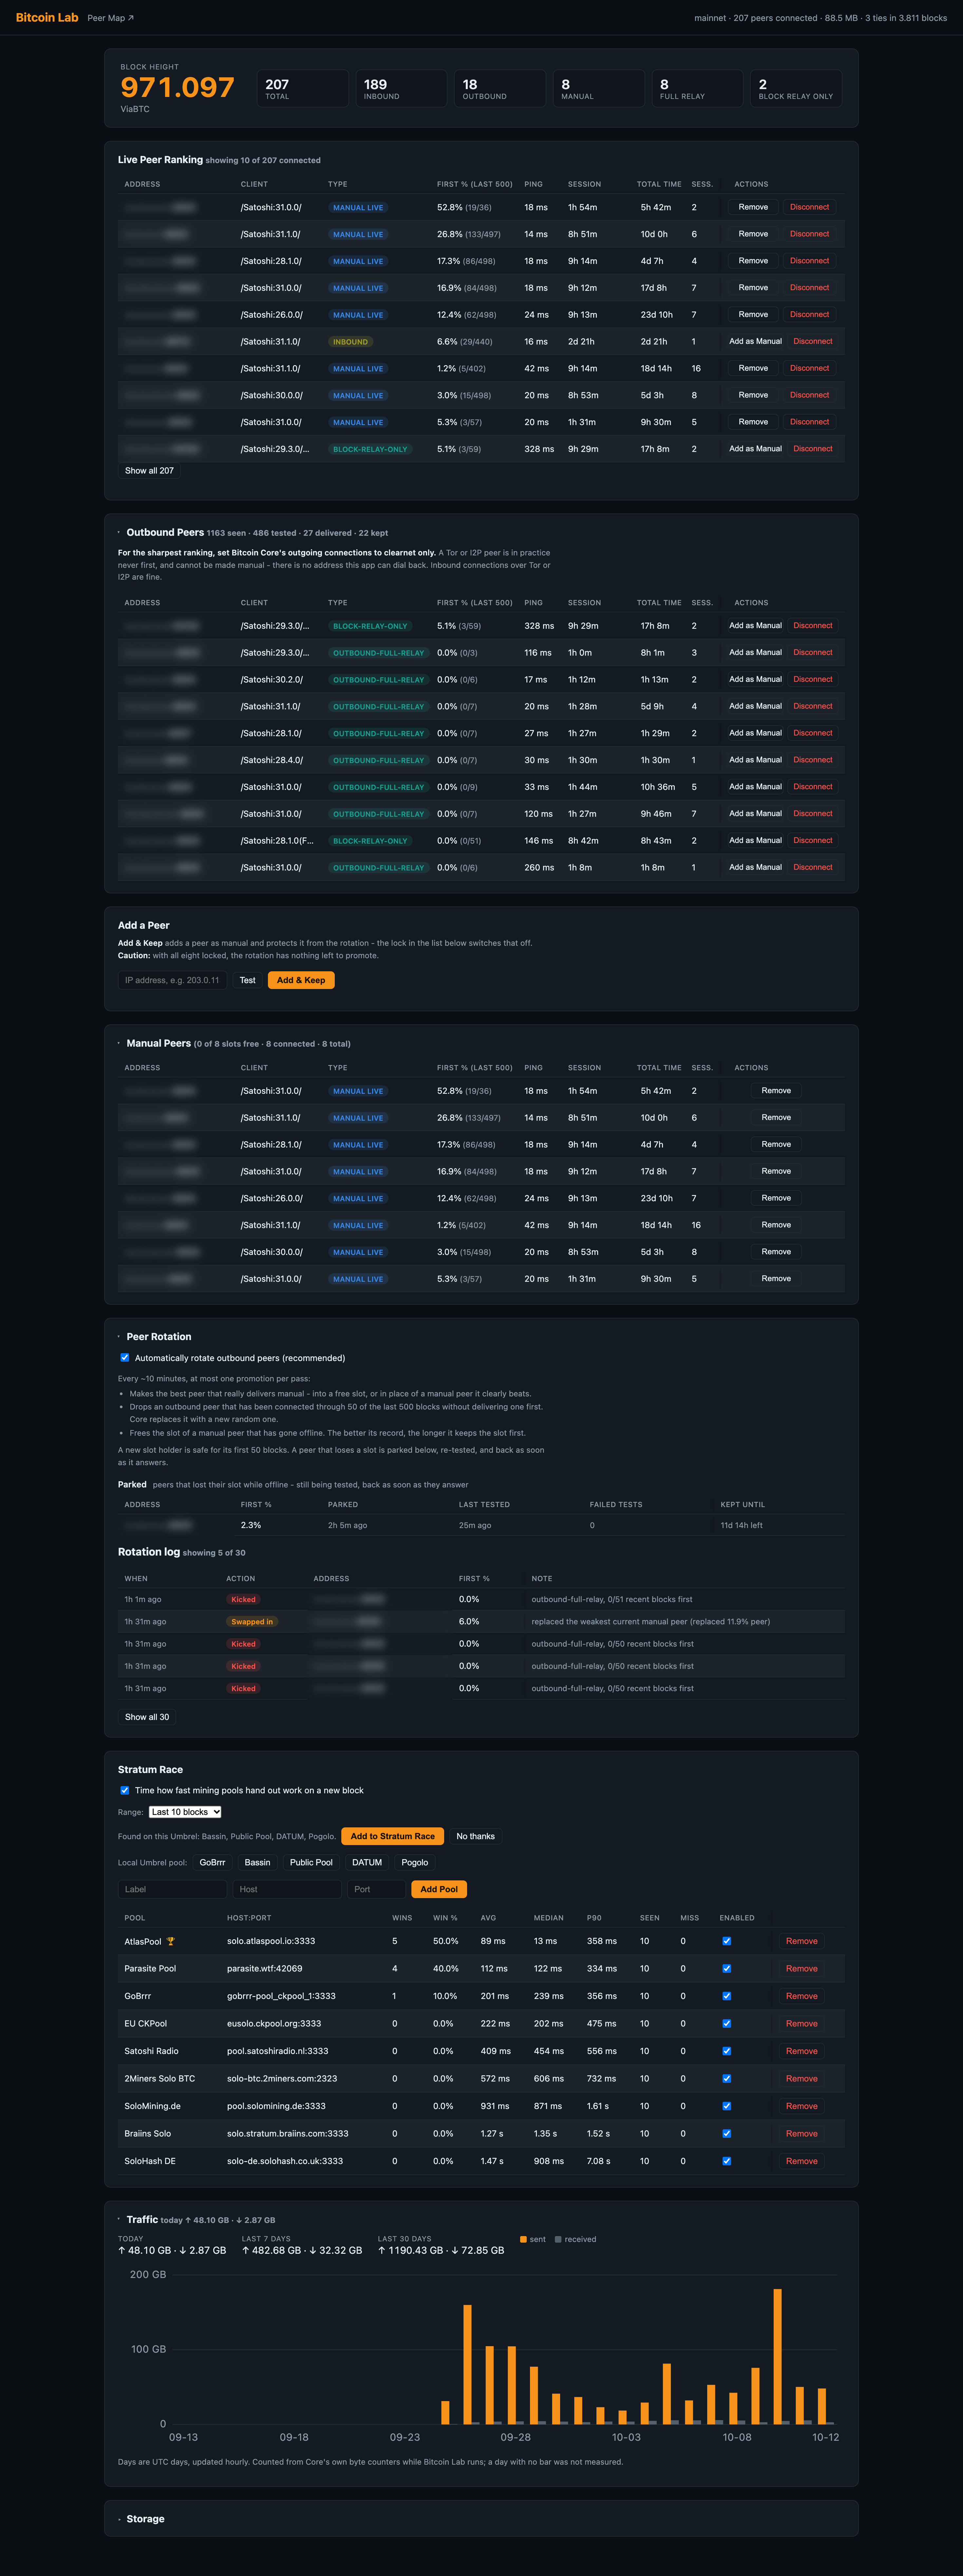Focus the pool Host input field
The image size is (963, 2576).
pos(287,1889)
